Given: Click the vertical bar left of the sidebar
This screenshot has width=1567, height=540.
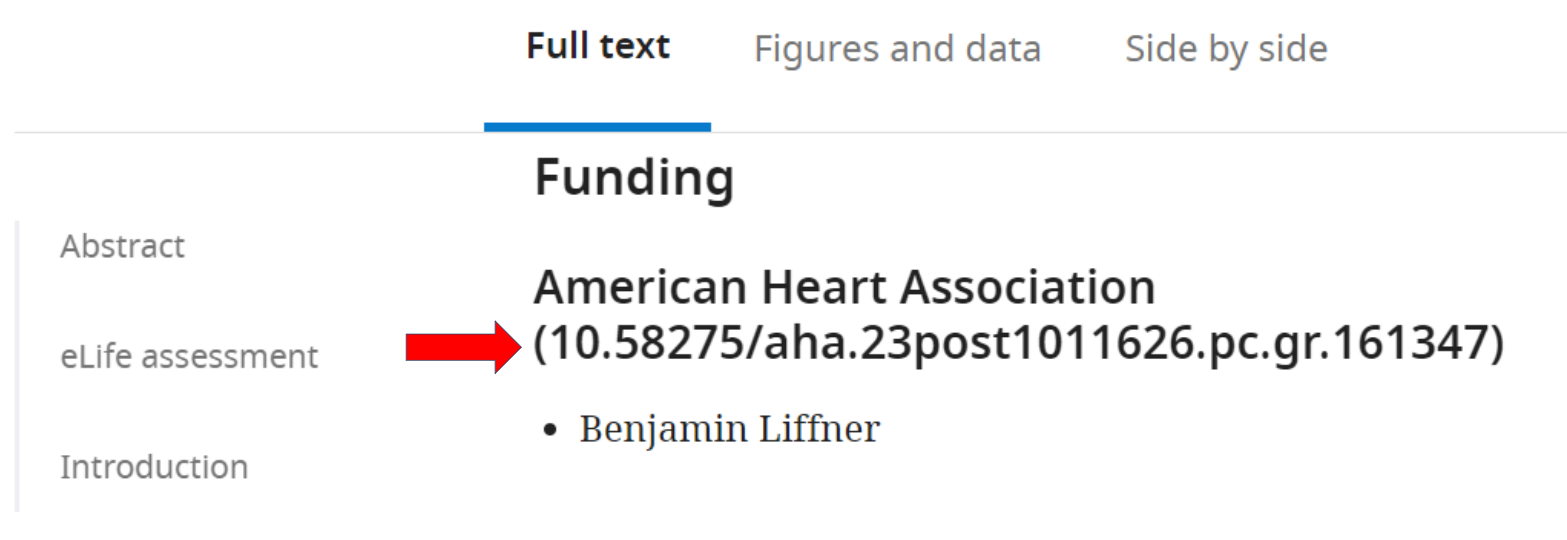Looking at the screenshot, I should 17,366.
